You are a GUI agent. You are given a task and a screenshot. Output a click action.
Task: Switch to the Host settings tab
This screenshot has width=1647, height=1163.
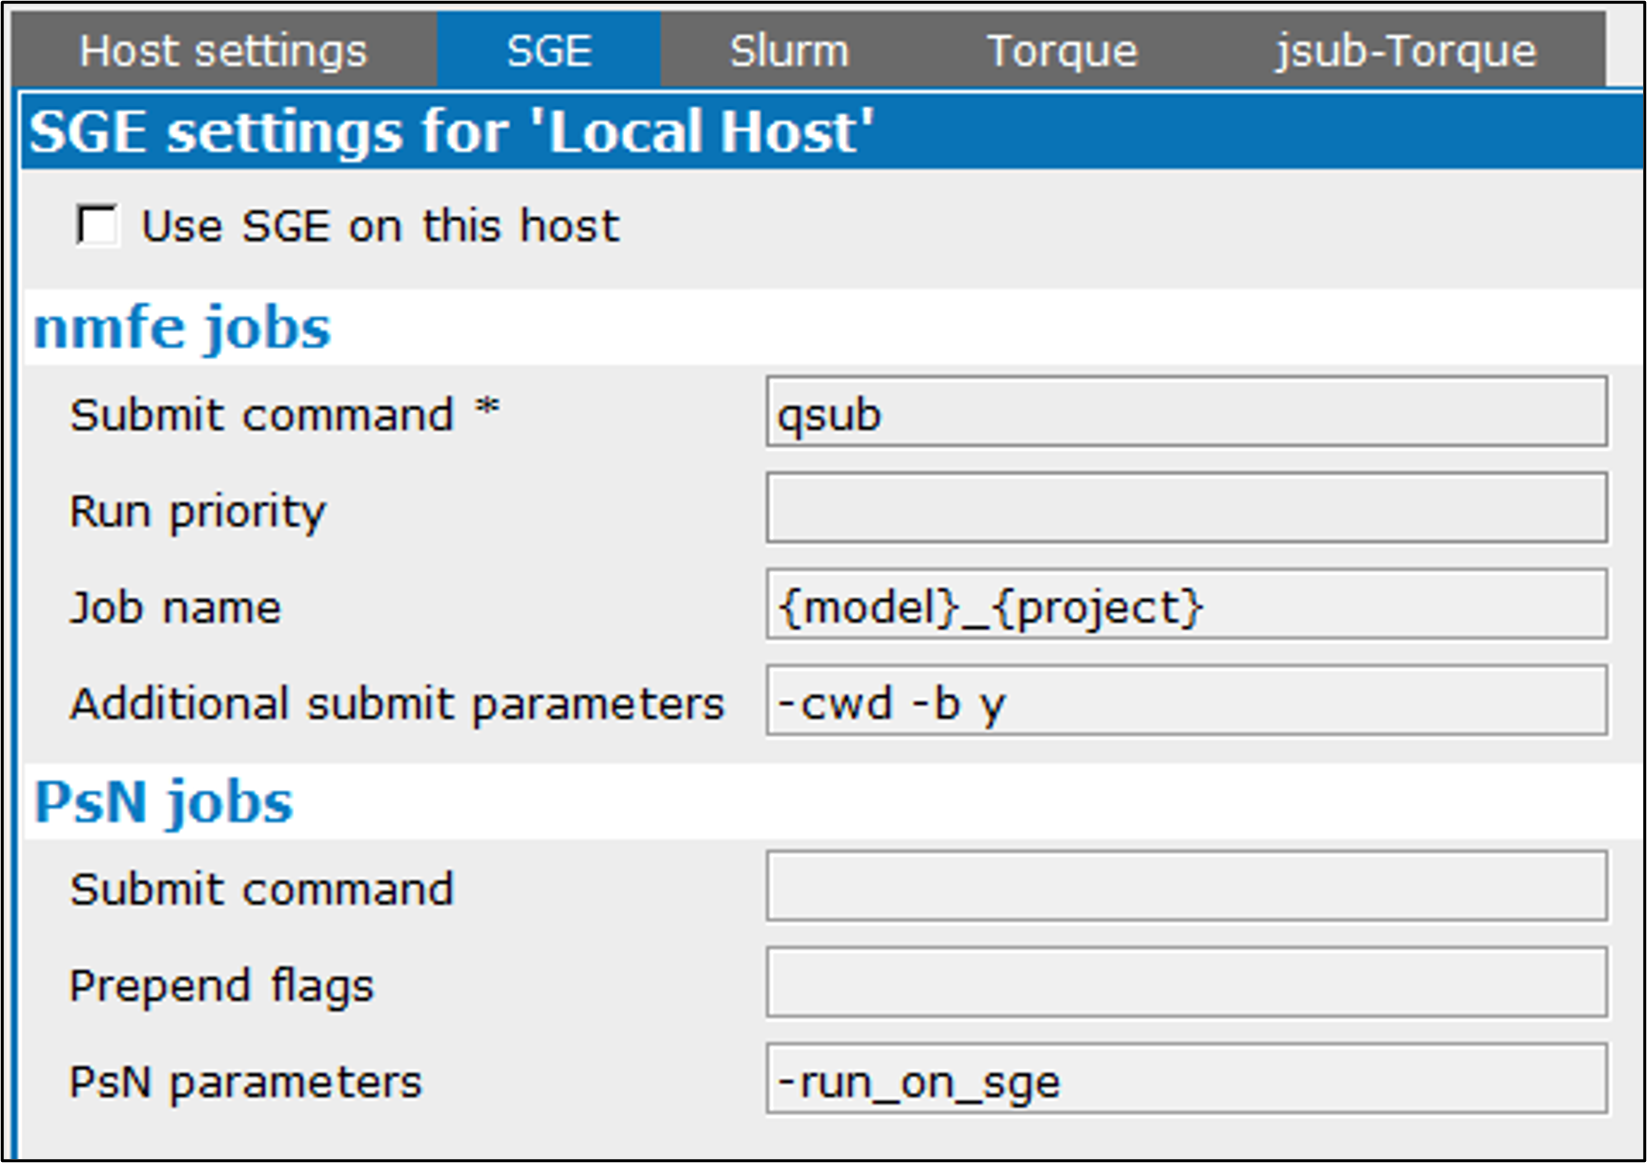(x=224, y=50)
